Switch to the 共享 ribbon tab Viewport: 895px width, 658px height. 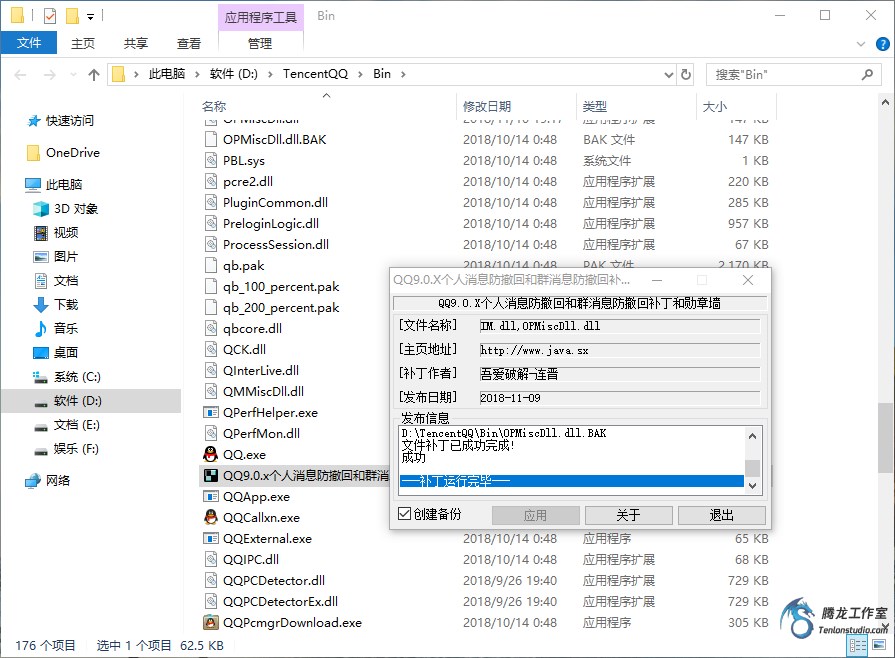pos(136,43)
